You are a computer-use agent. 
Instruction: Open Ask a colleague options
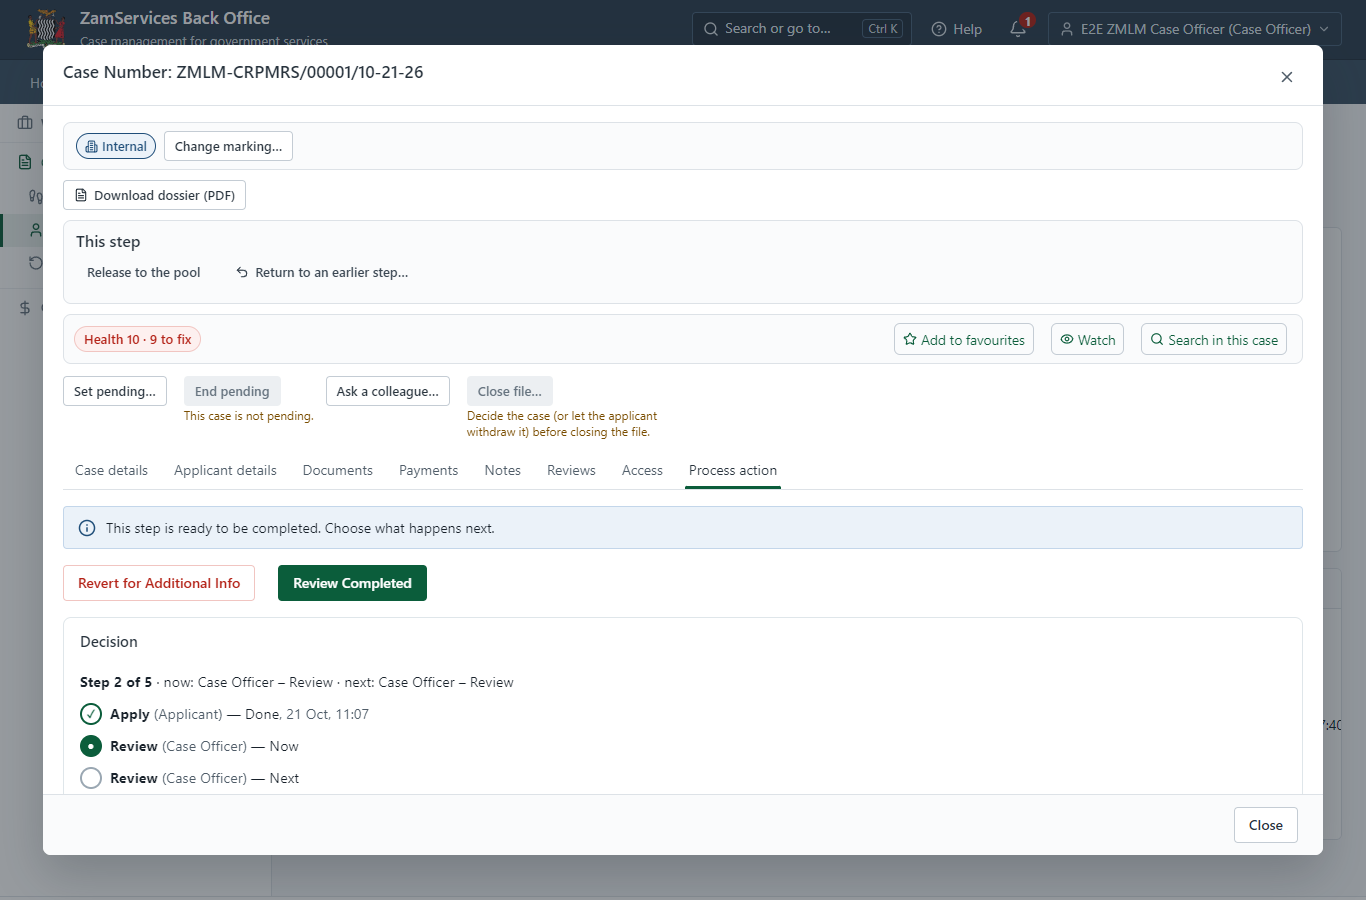pos(388,391)
